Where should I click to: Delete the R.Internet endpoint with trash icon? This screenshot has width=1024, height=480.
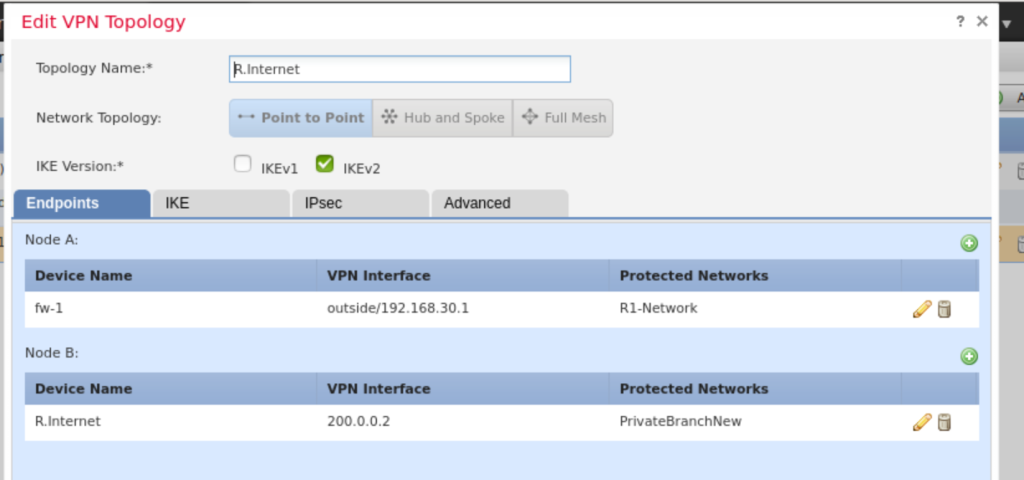click(x=944, y=422)
